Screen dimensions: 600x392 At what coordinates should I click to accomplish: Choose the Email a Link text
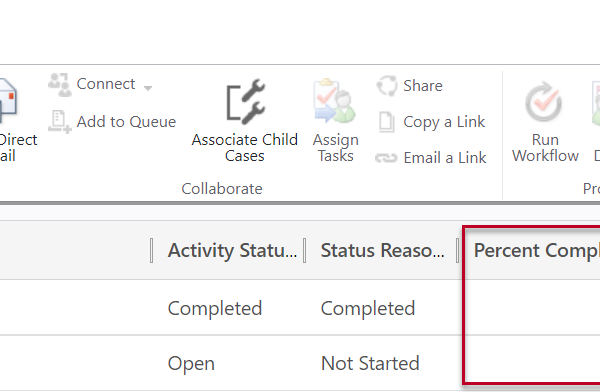(x=445, y=158)
